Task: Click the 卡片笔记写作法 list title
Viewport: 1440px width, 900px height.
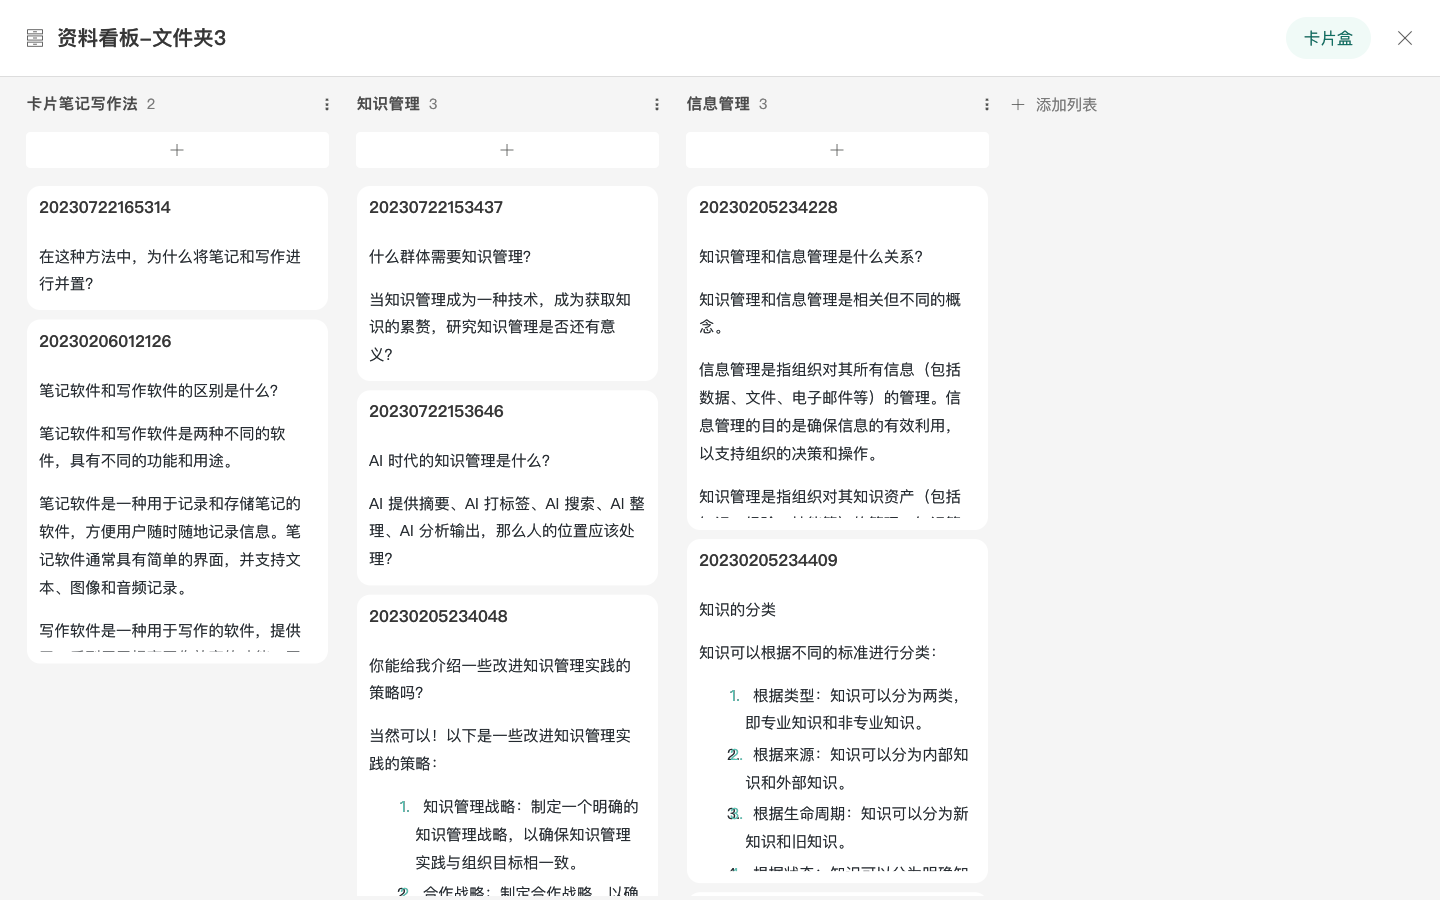Action: (x=82, y=104)
